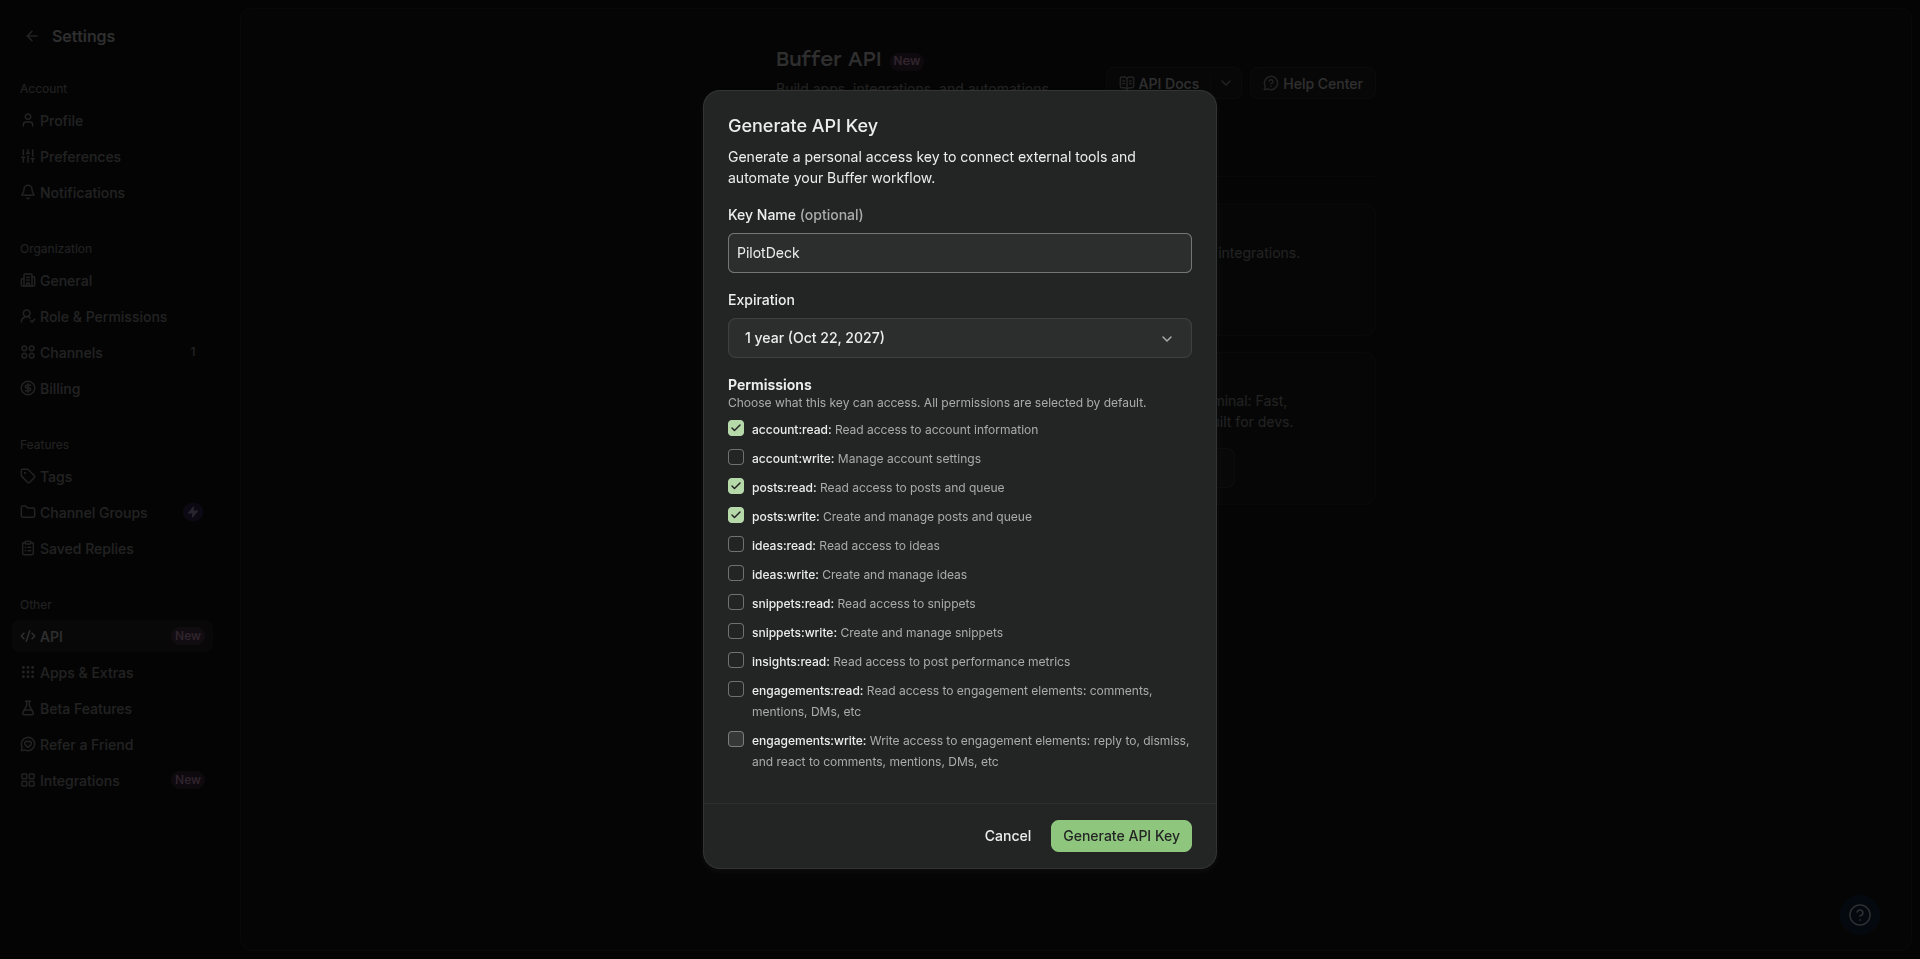Enable snippets:write permission checkbox
The width and height of the screenshot is (1920, 959).
736,631
